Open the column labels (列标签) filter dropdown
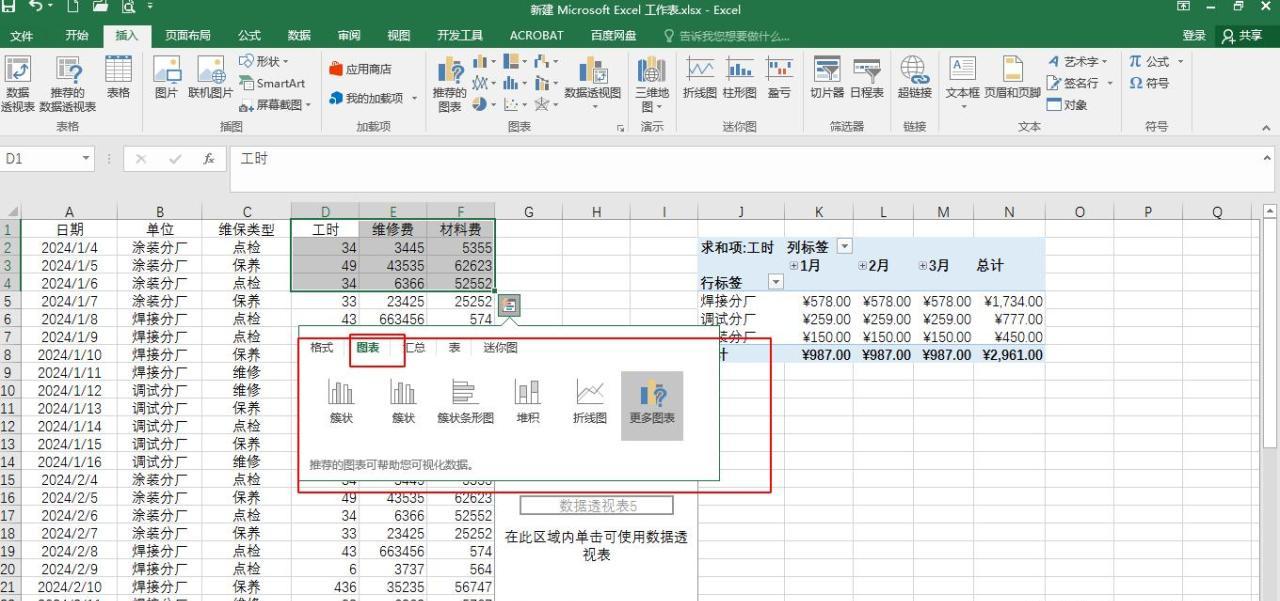The height and width of the screenshot is (601, 1280). point(844,247)
